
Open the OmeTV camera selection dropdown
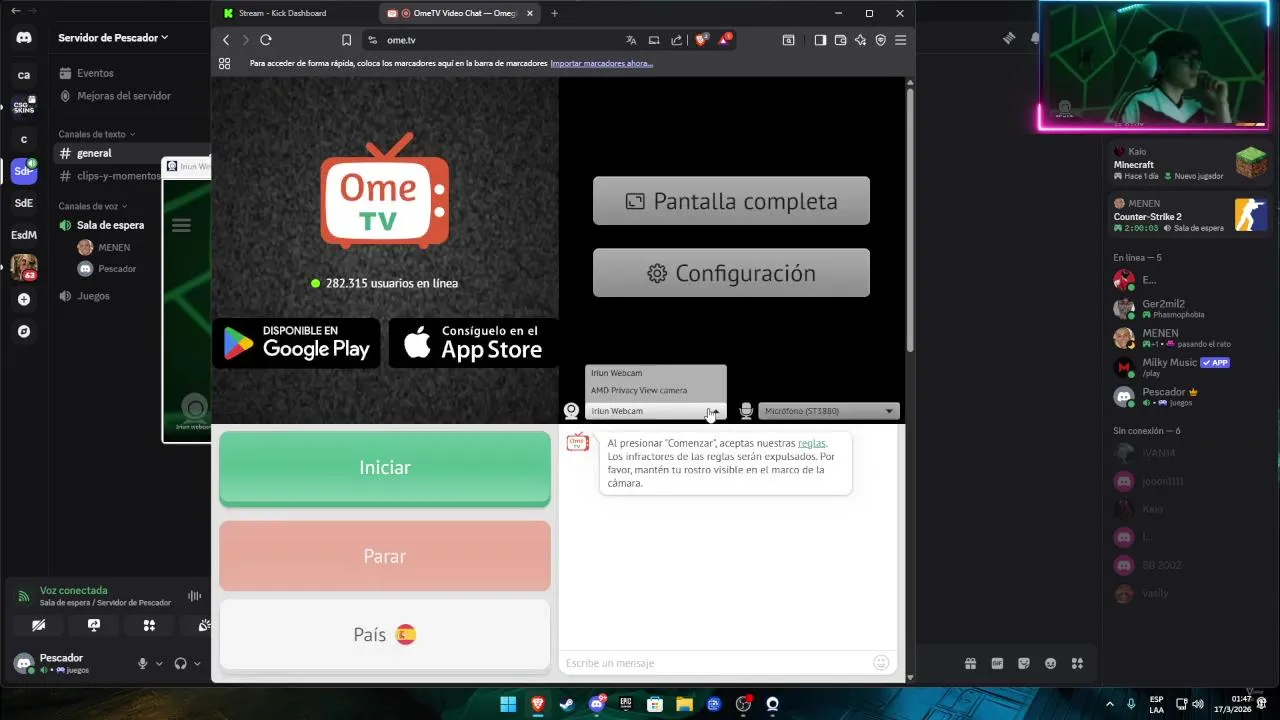pos(656,411)
